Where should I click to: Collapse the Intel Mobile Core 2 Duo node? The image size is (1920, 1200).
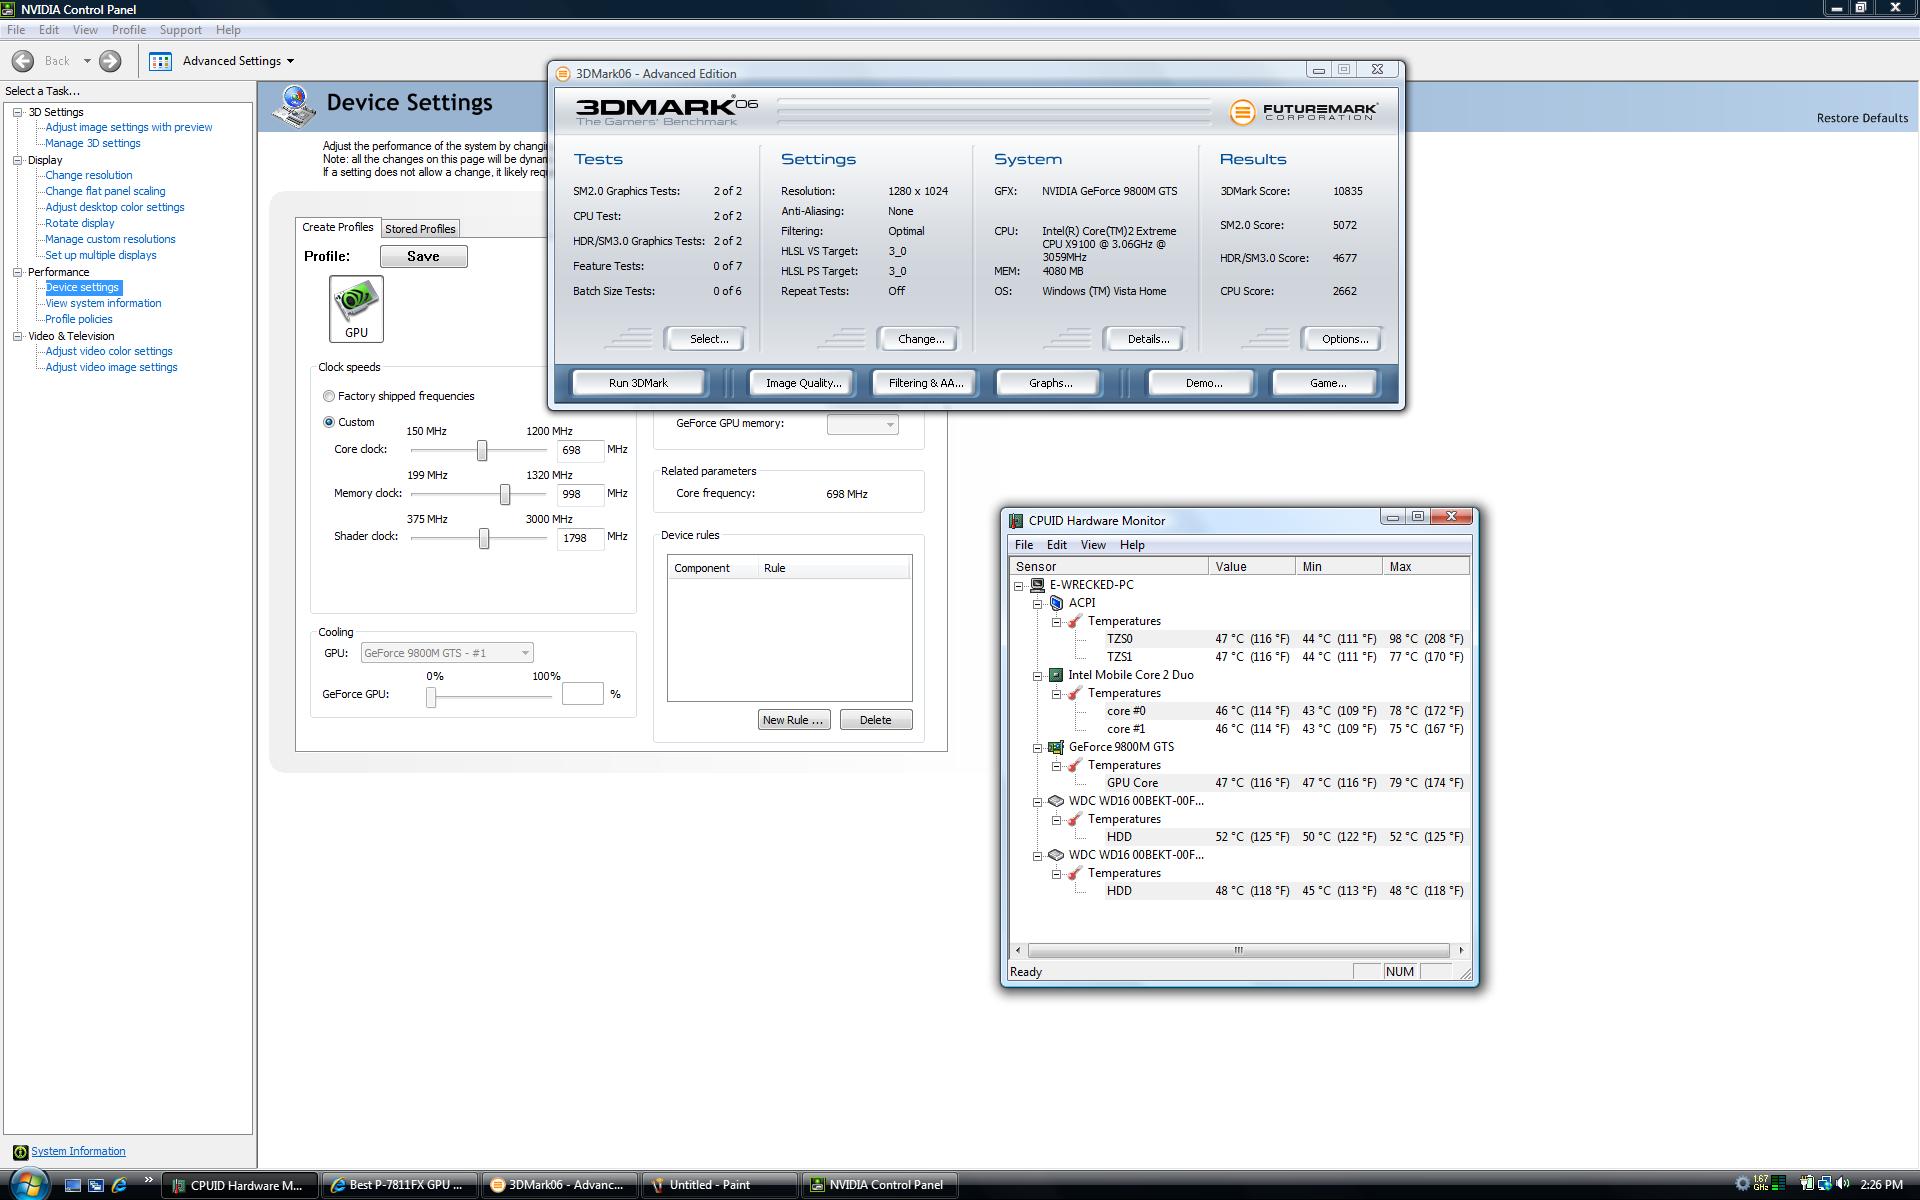(1037, 675)
